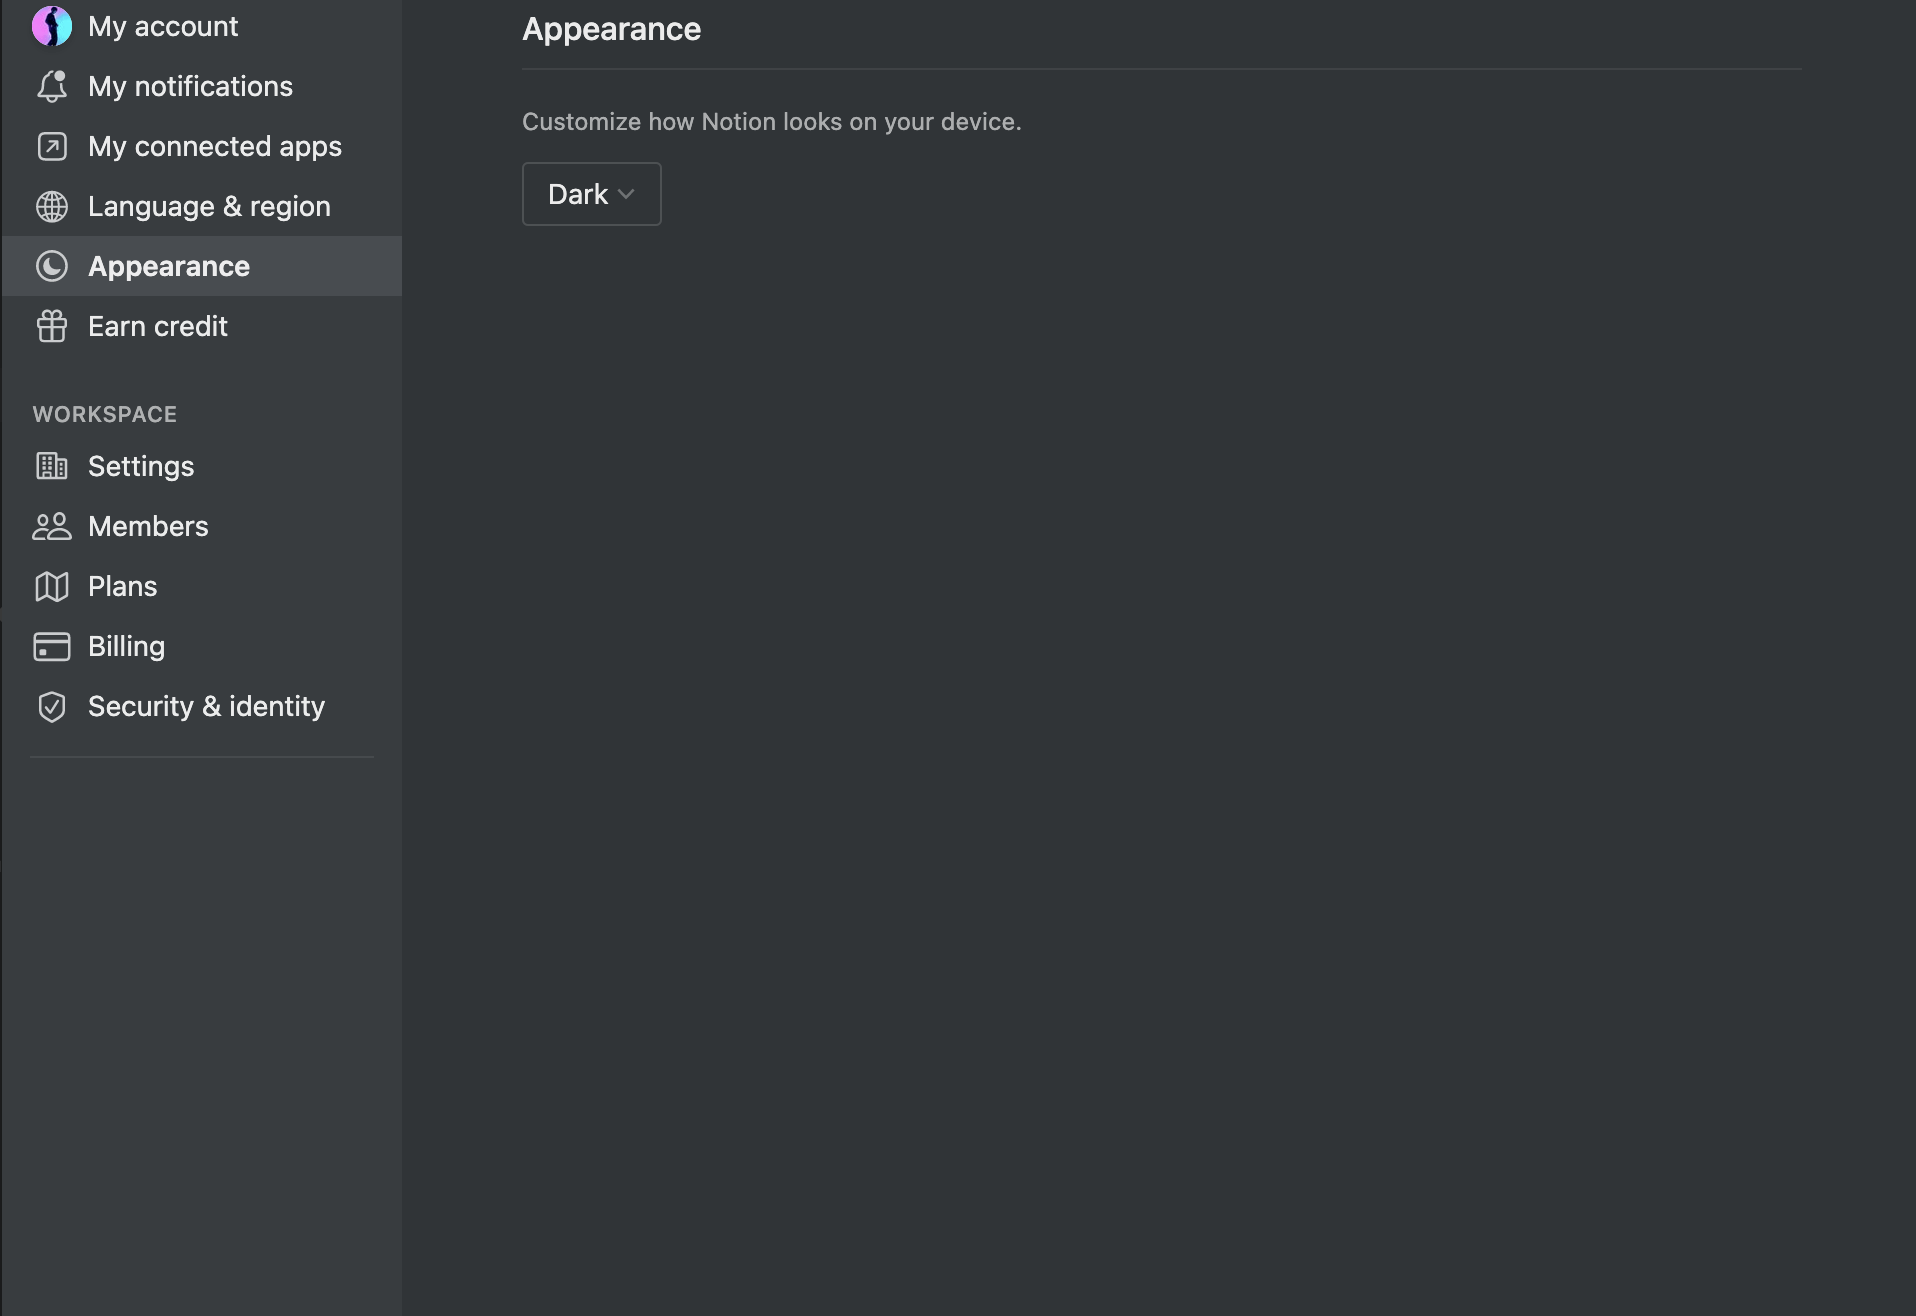
Task: Click the gift icon for Earn credit
Action: [x=52, y=326]
